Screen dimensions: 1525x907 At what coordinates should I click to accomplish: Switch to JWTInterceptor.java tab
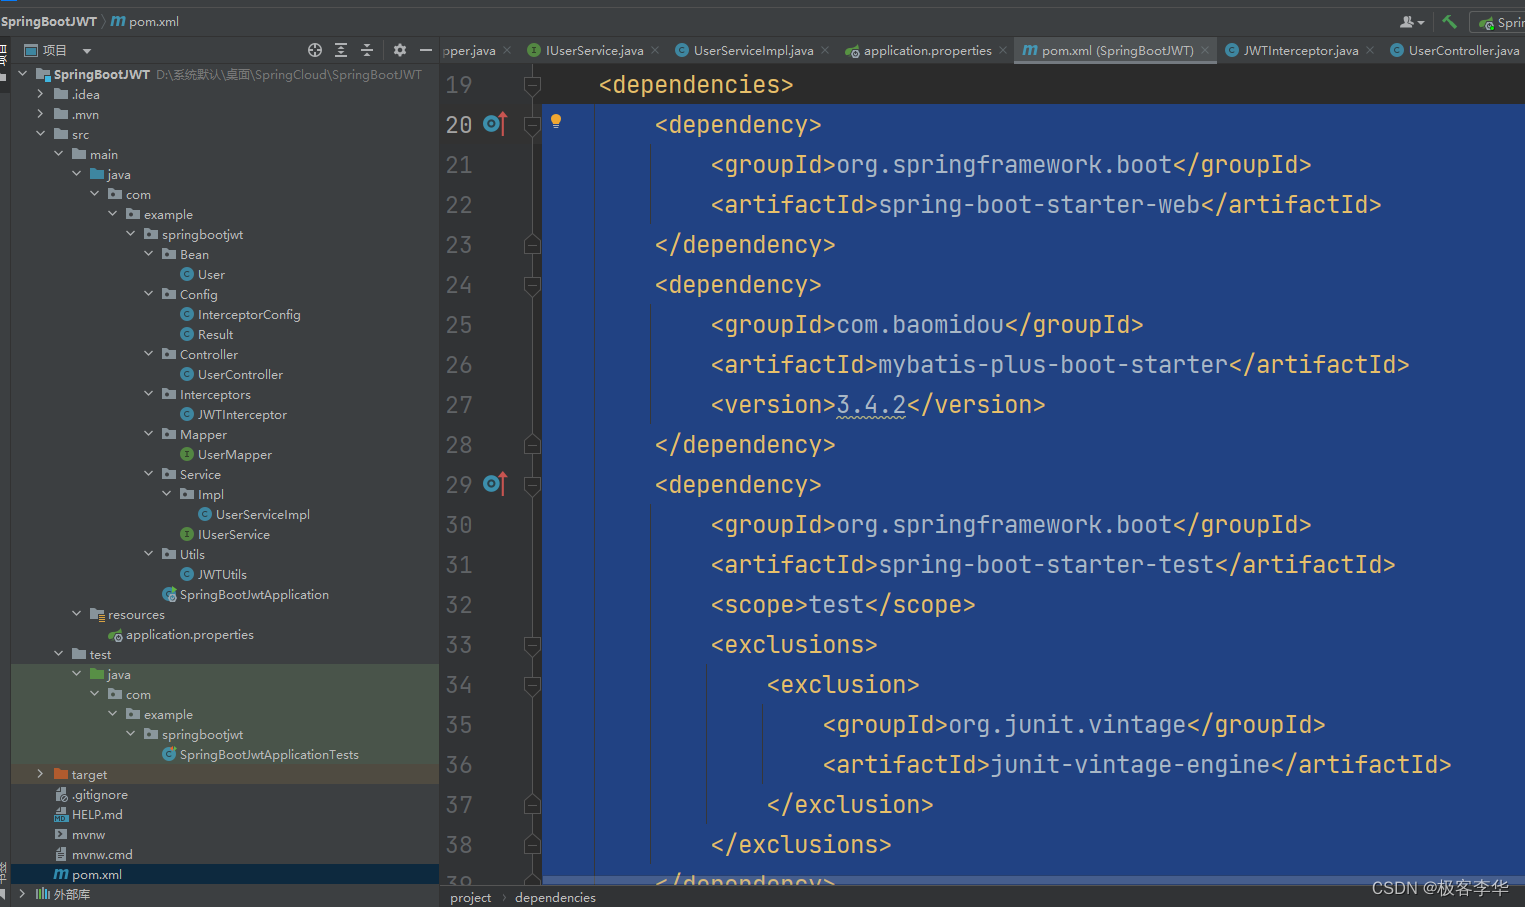(x=1300, y=50)
